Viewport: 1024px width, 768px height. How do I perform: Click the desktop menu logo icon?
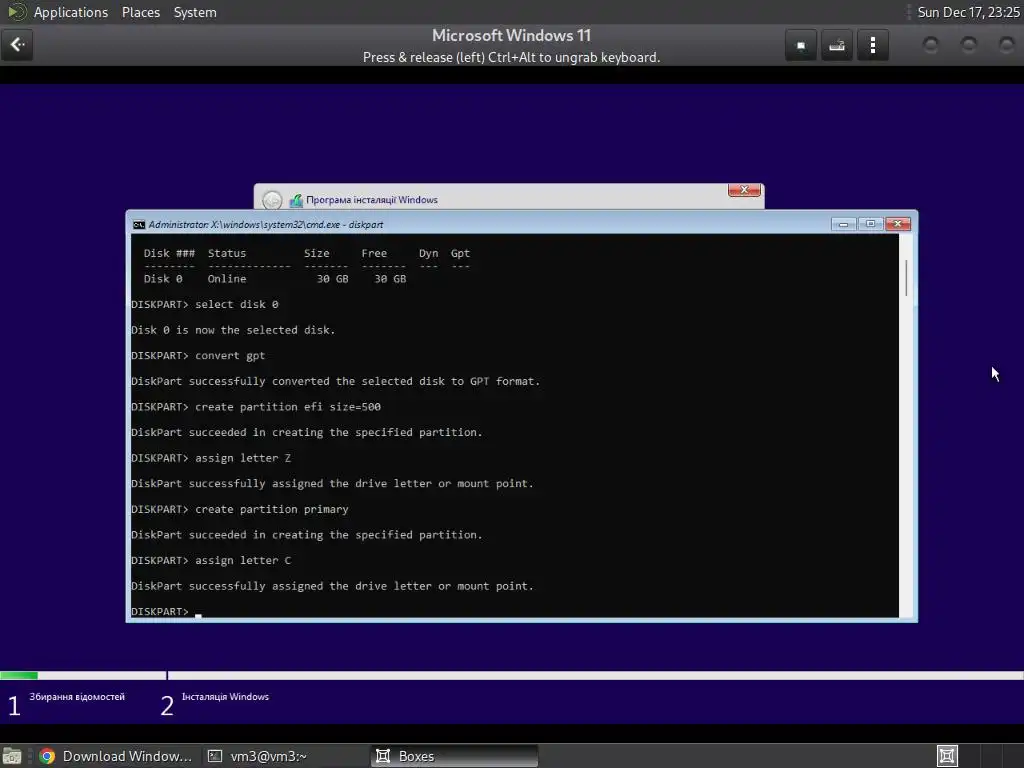coord(16,12)
